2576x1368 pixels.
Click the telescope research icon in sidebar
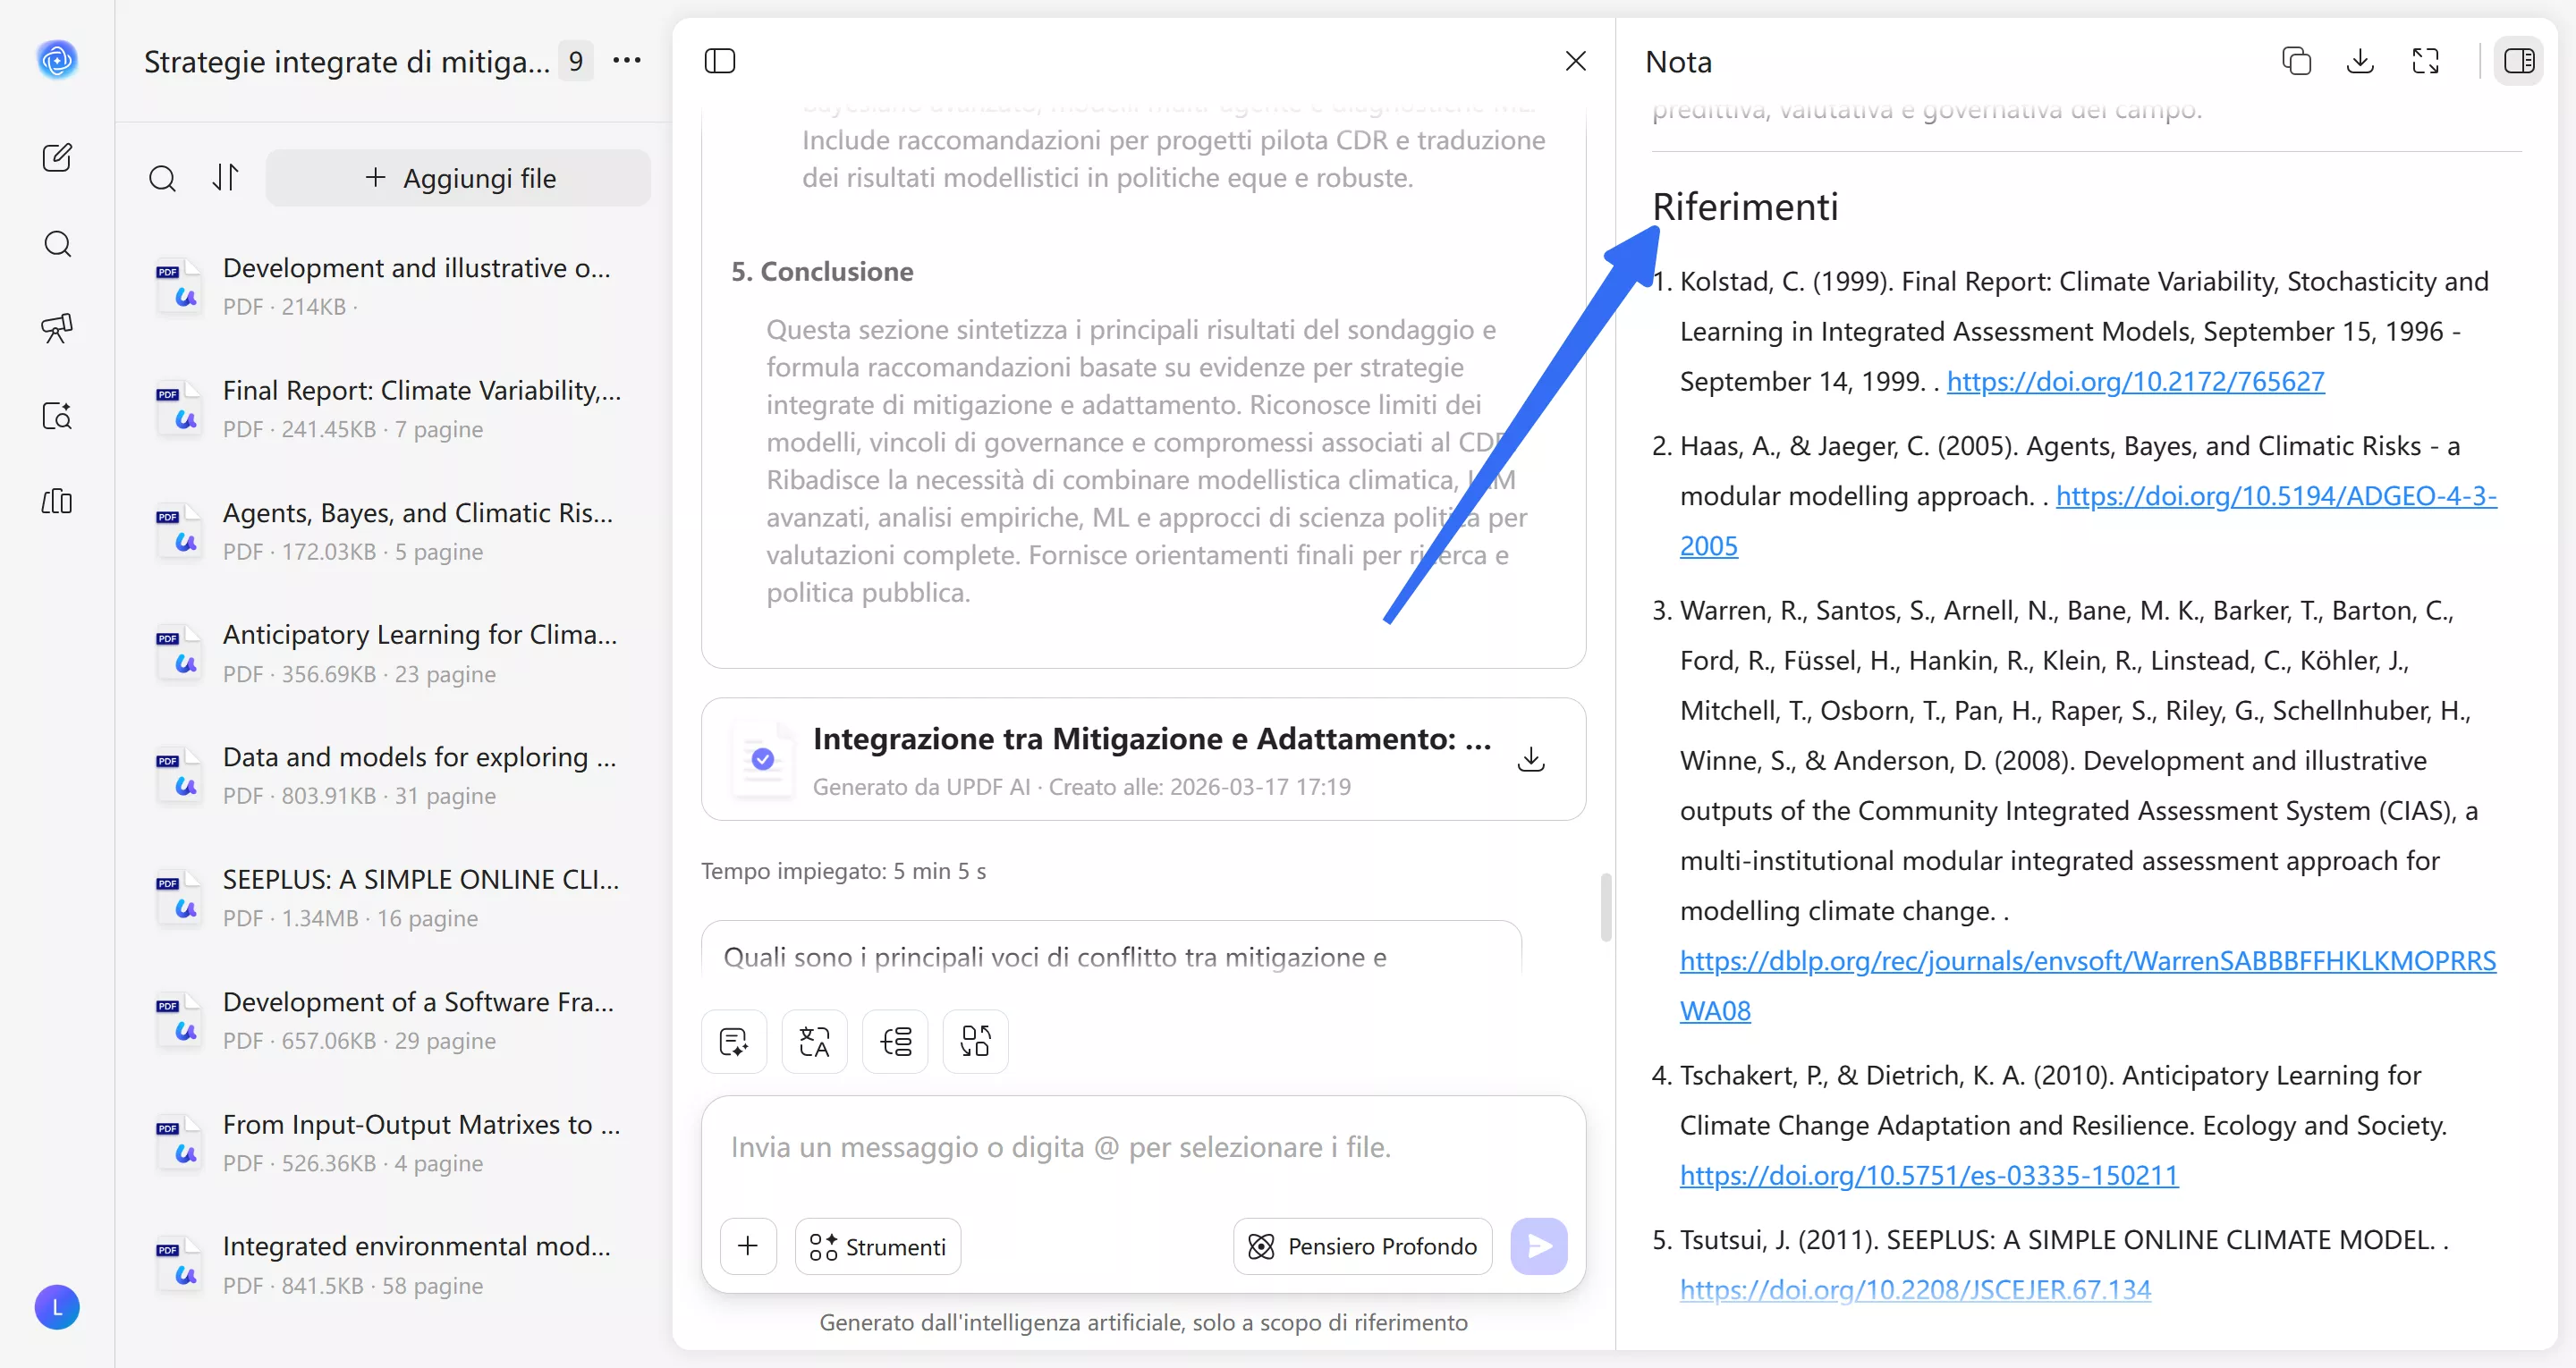coord(57,328)
